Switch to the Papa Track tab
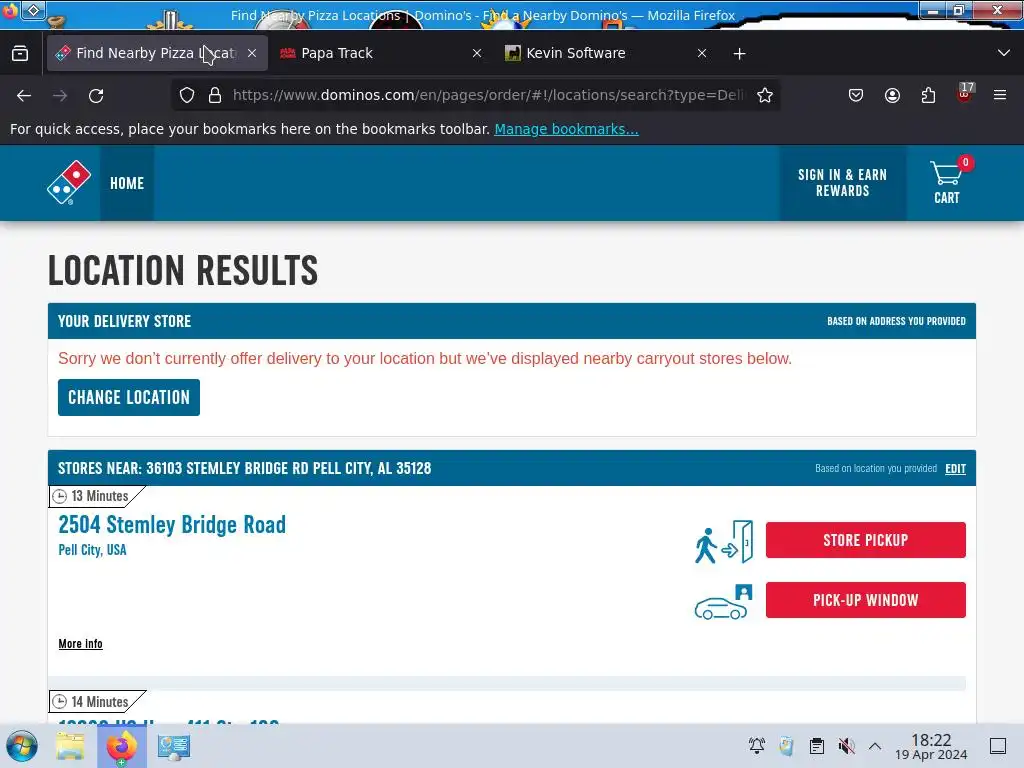The height and width of the screenshot is (768, 1024). 381,53
